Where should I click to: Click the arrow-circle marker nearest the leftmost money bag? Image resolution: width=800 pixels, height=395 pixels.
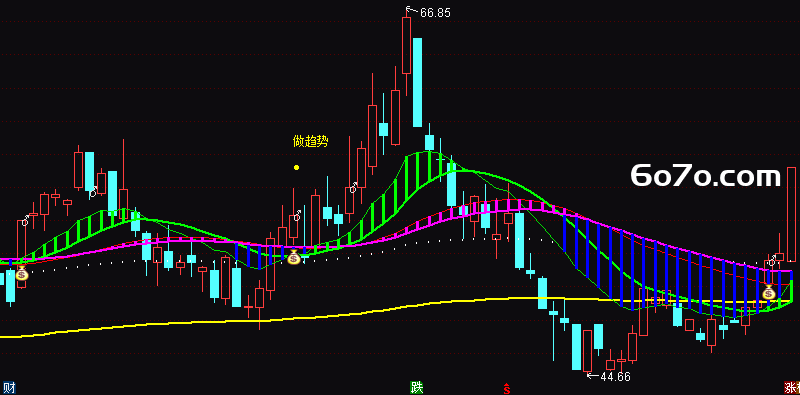pyautogui.click(x=25, y=221)
